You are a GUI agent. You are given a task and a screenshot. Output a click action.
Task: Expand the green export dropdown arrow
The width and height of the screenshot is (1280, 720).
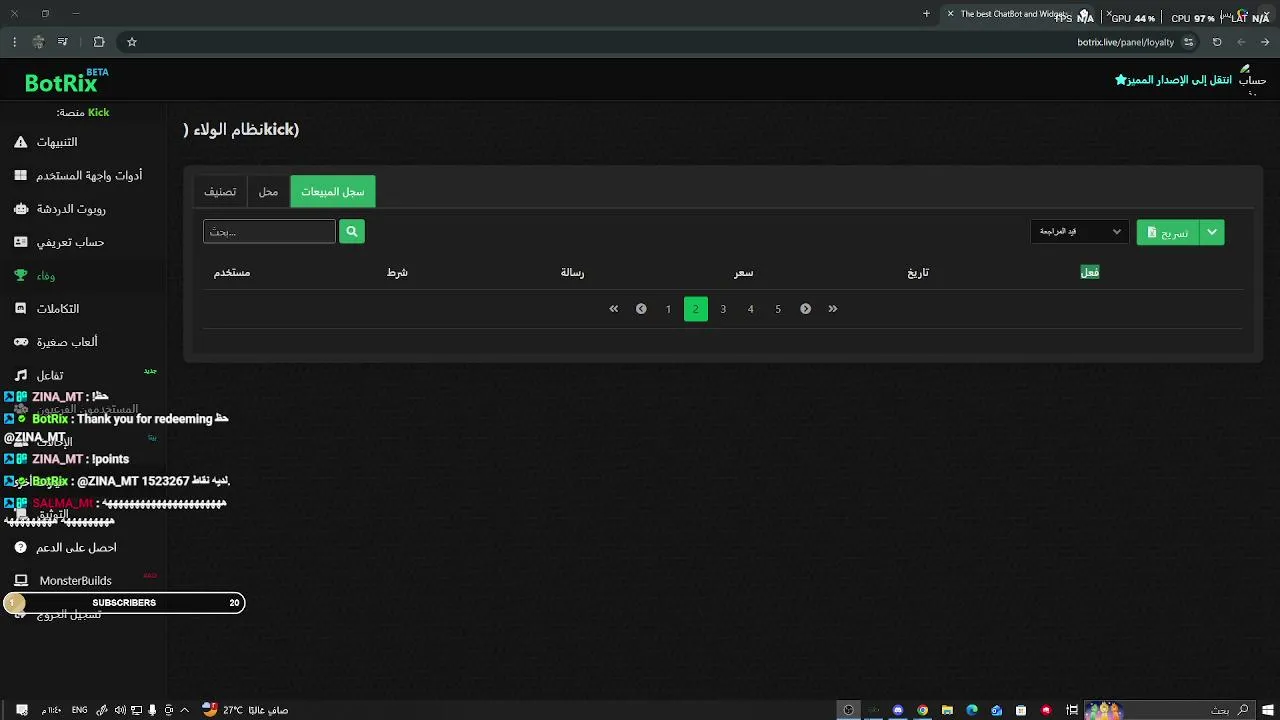click(x=1212, y=232)
